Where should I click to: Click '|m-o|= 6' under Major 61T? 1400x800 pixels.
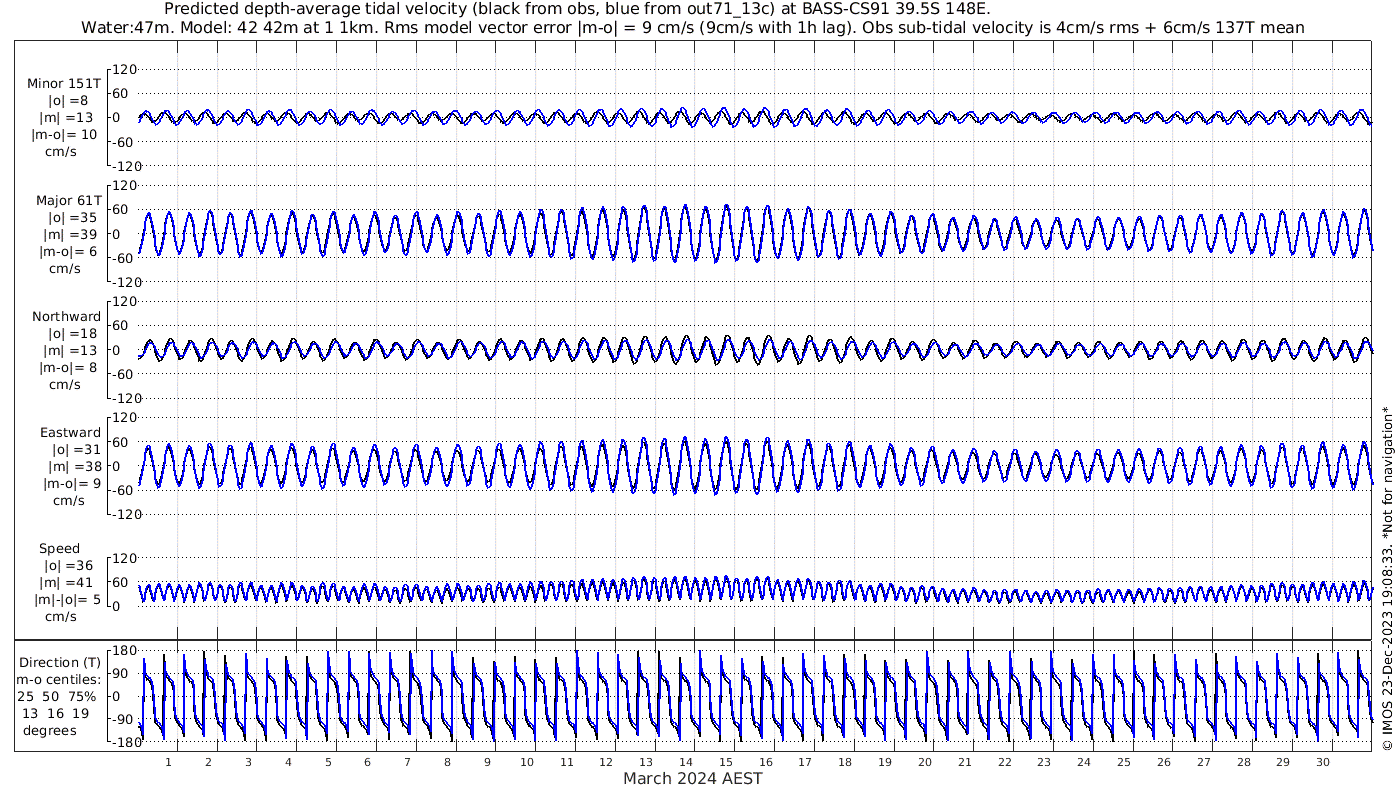coord(68,251)
